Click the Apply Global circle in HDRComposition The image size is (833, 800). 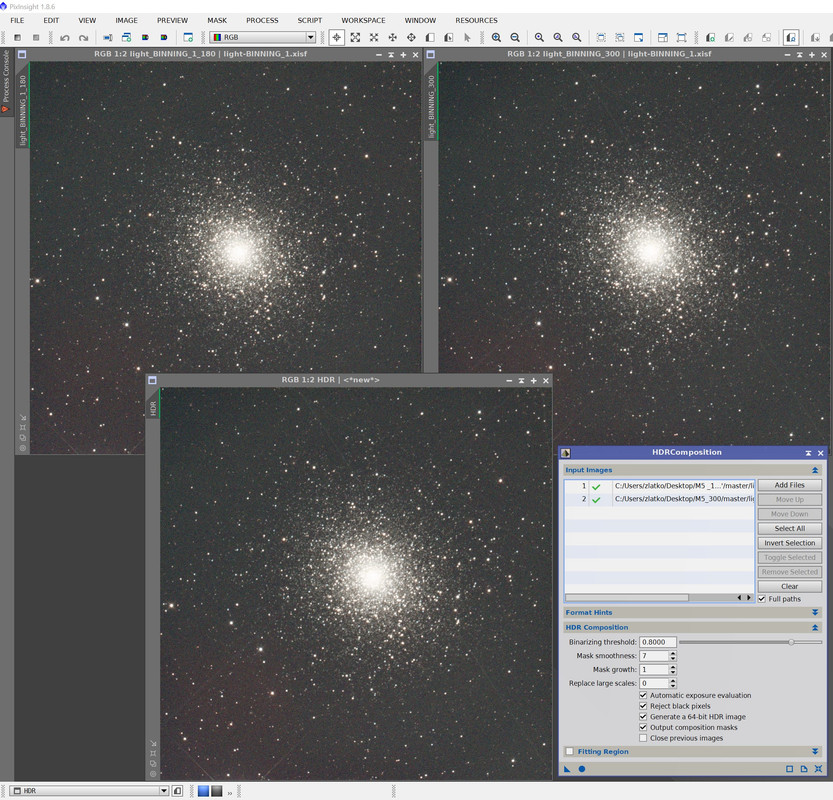[582, 769]
